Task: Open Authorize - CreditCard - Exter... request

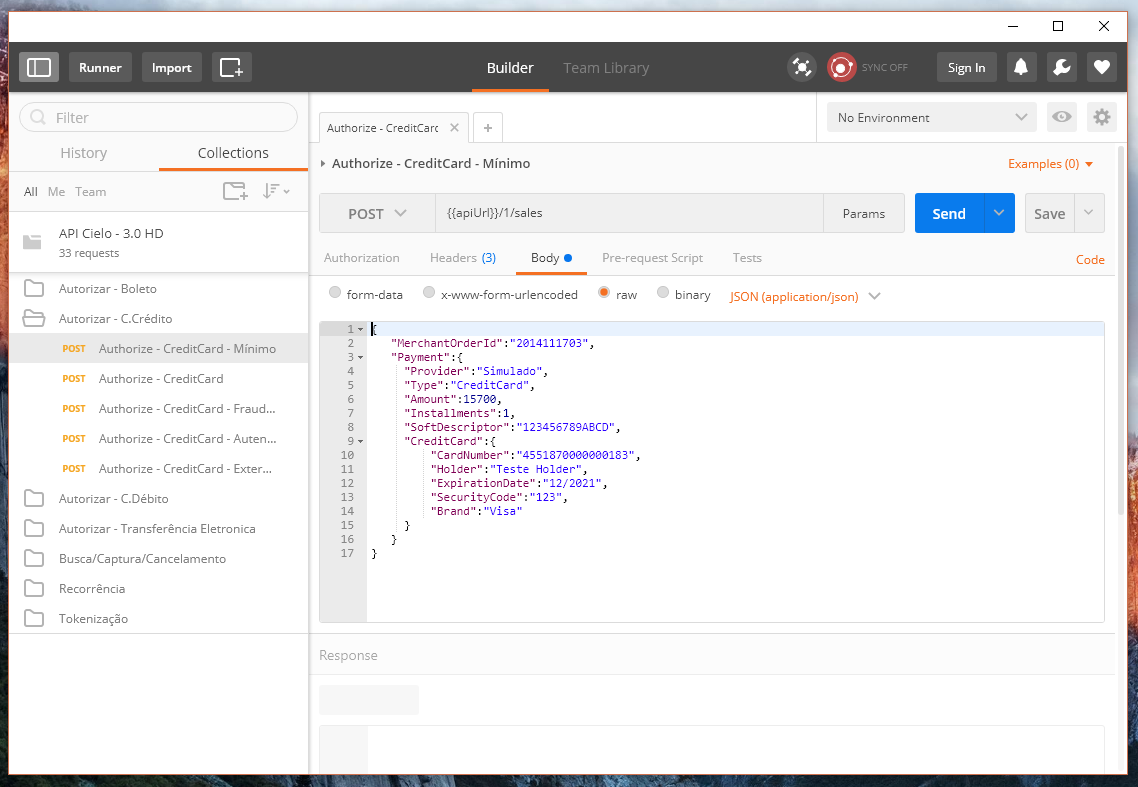Action: [159, 468]
